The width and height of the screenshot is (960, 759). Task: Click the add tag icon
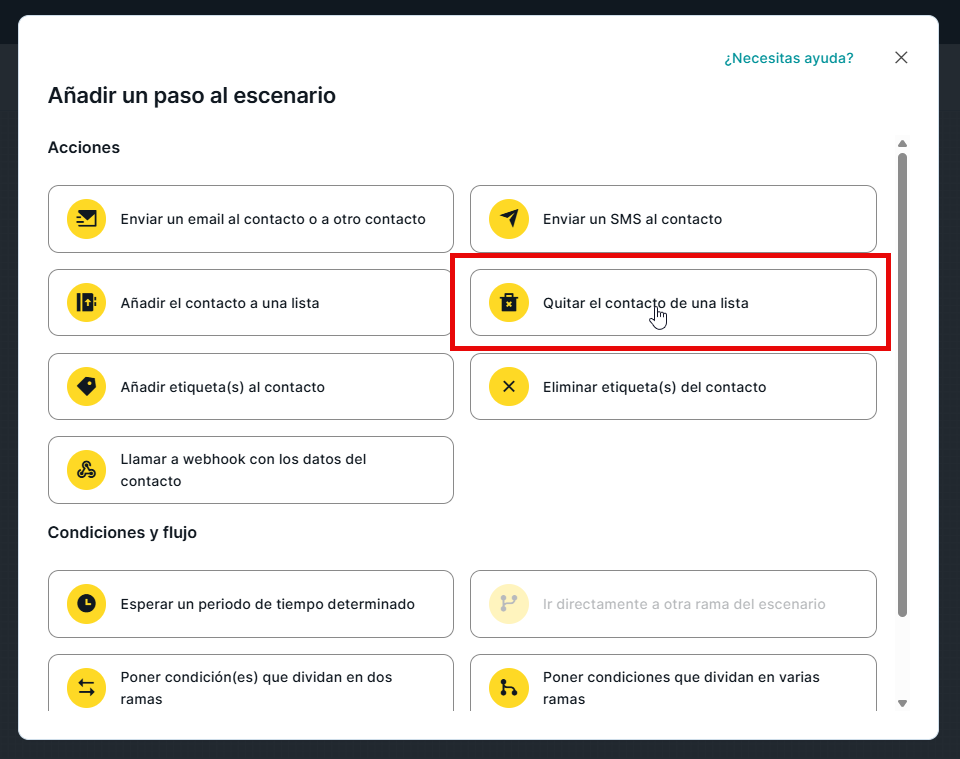tap(87, 386)
